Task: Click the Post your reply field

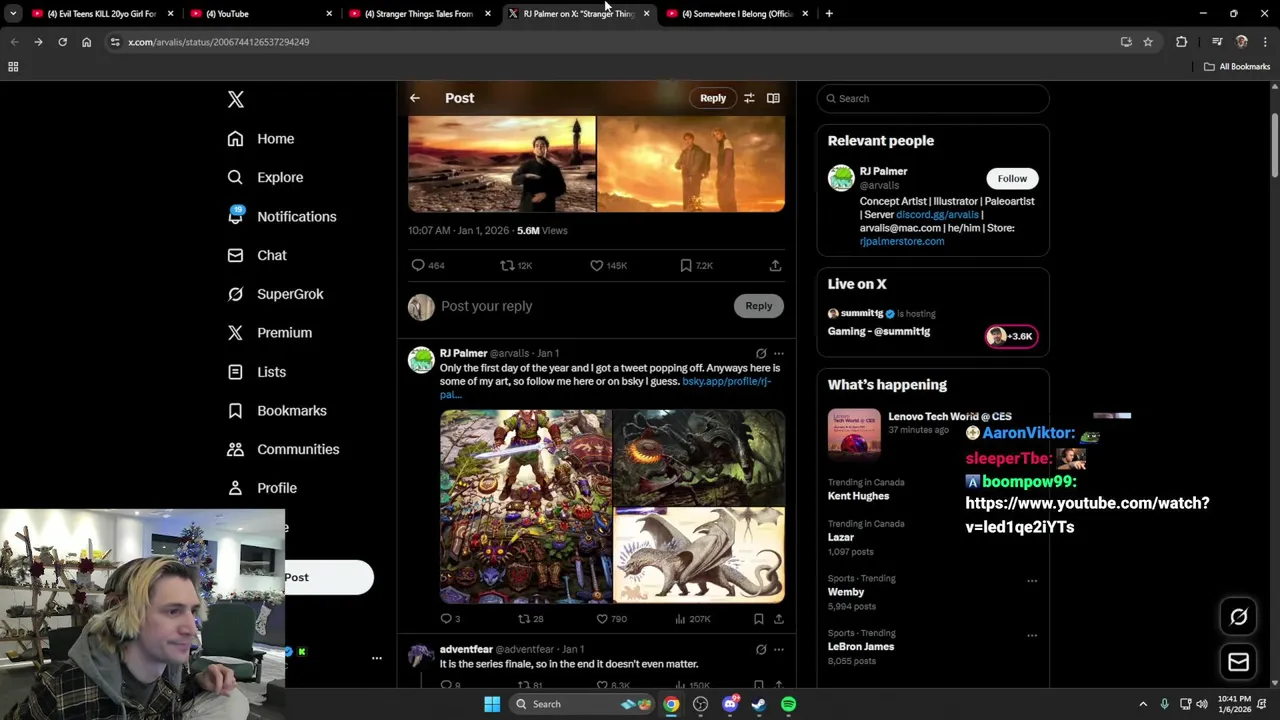Action: [x=580, y=306]
